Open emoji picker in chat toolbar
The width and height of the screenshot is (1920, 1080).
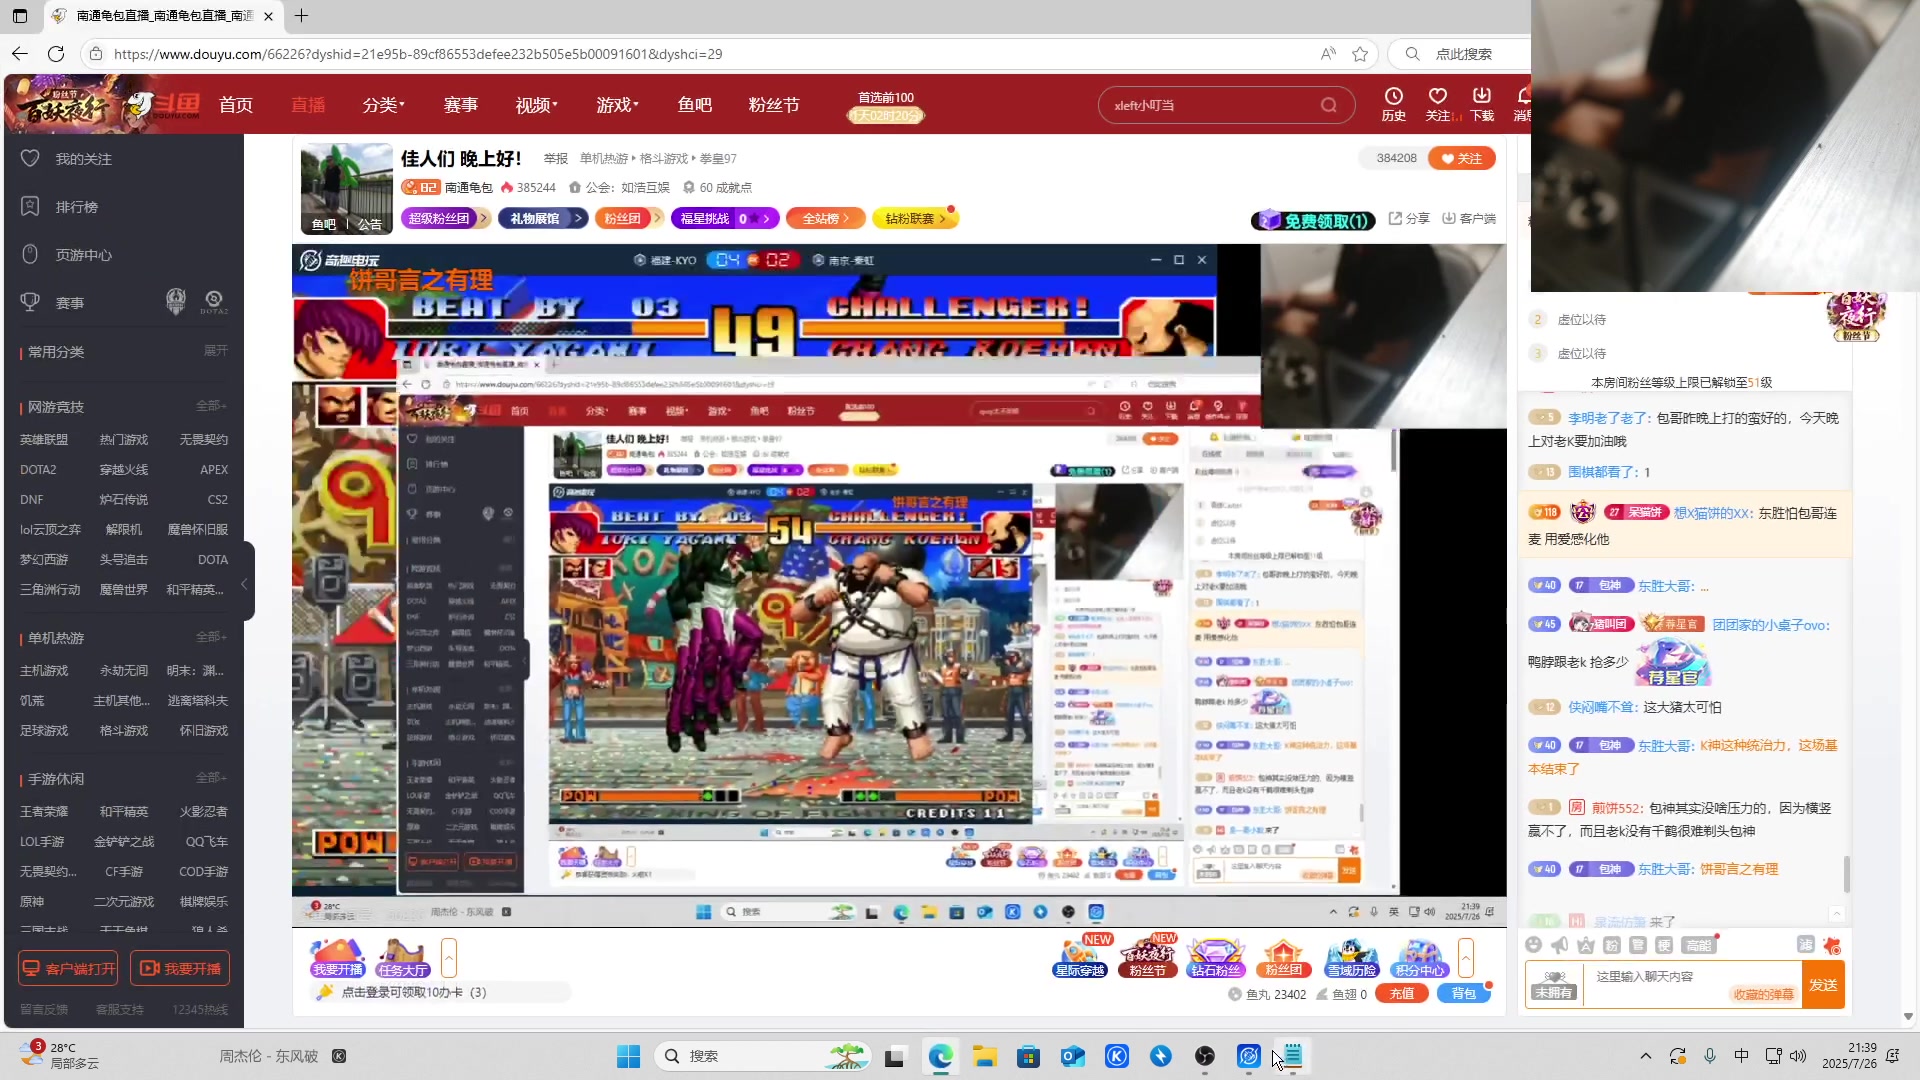[x=1534, y=945]
